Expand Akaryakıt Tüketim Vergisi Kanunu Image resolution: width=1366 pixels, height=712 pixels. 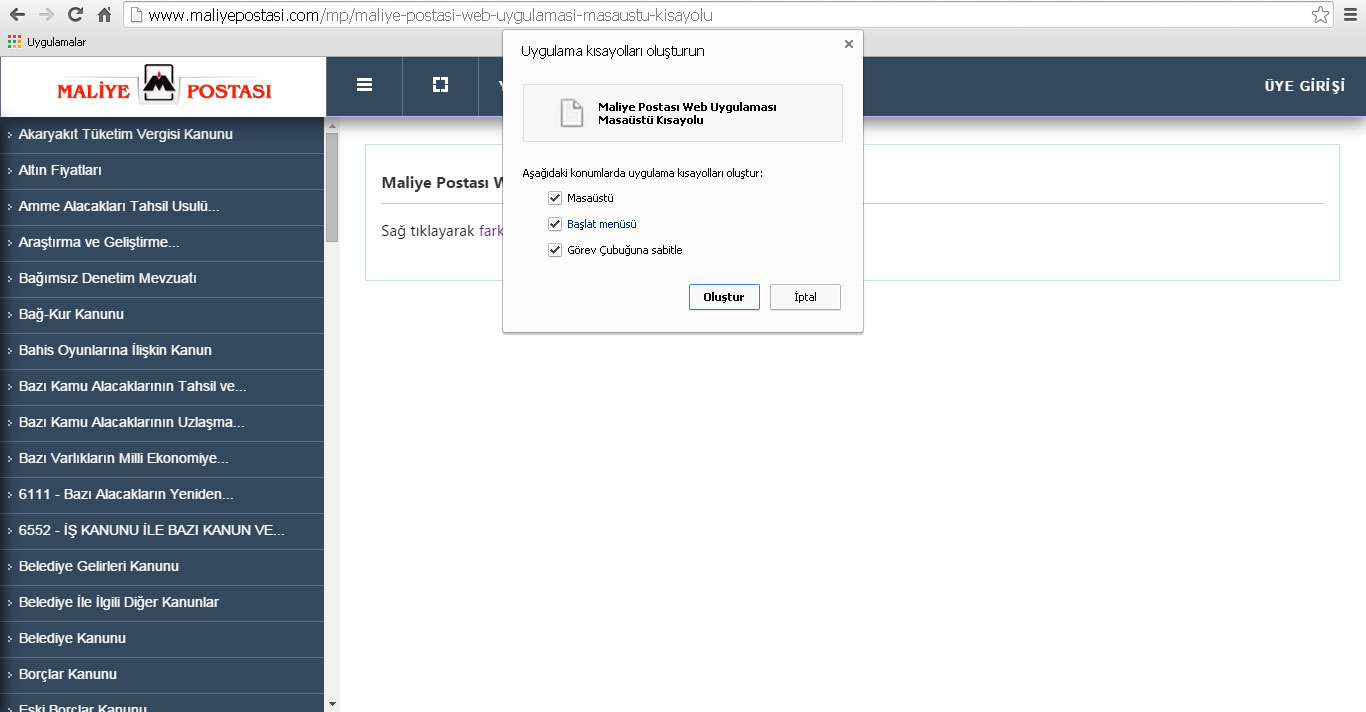162,134
